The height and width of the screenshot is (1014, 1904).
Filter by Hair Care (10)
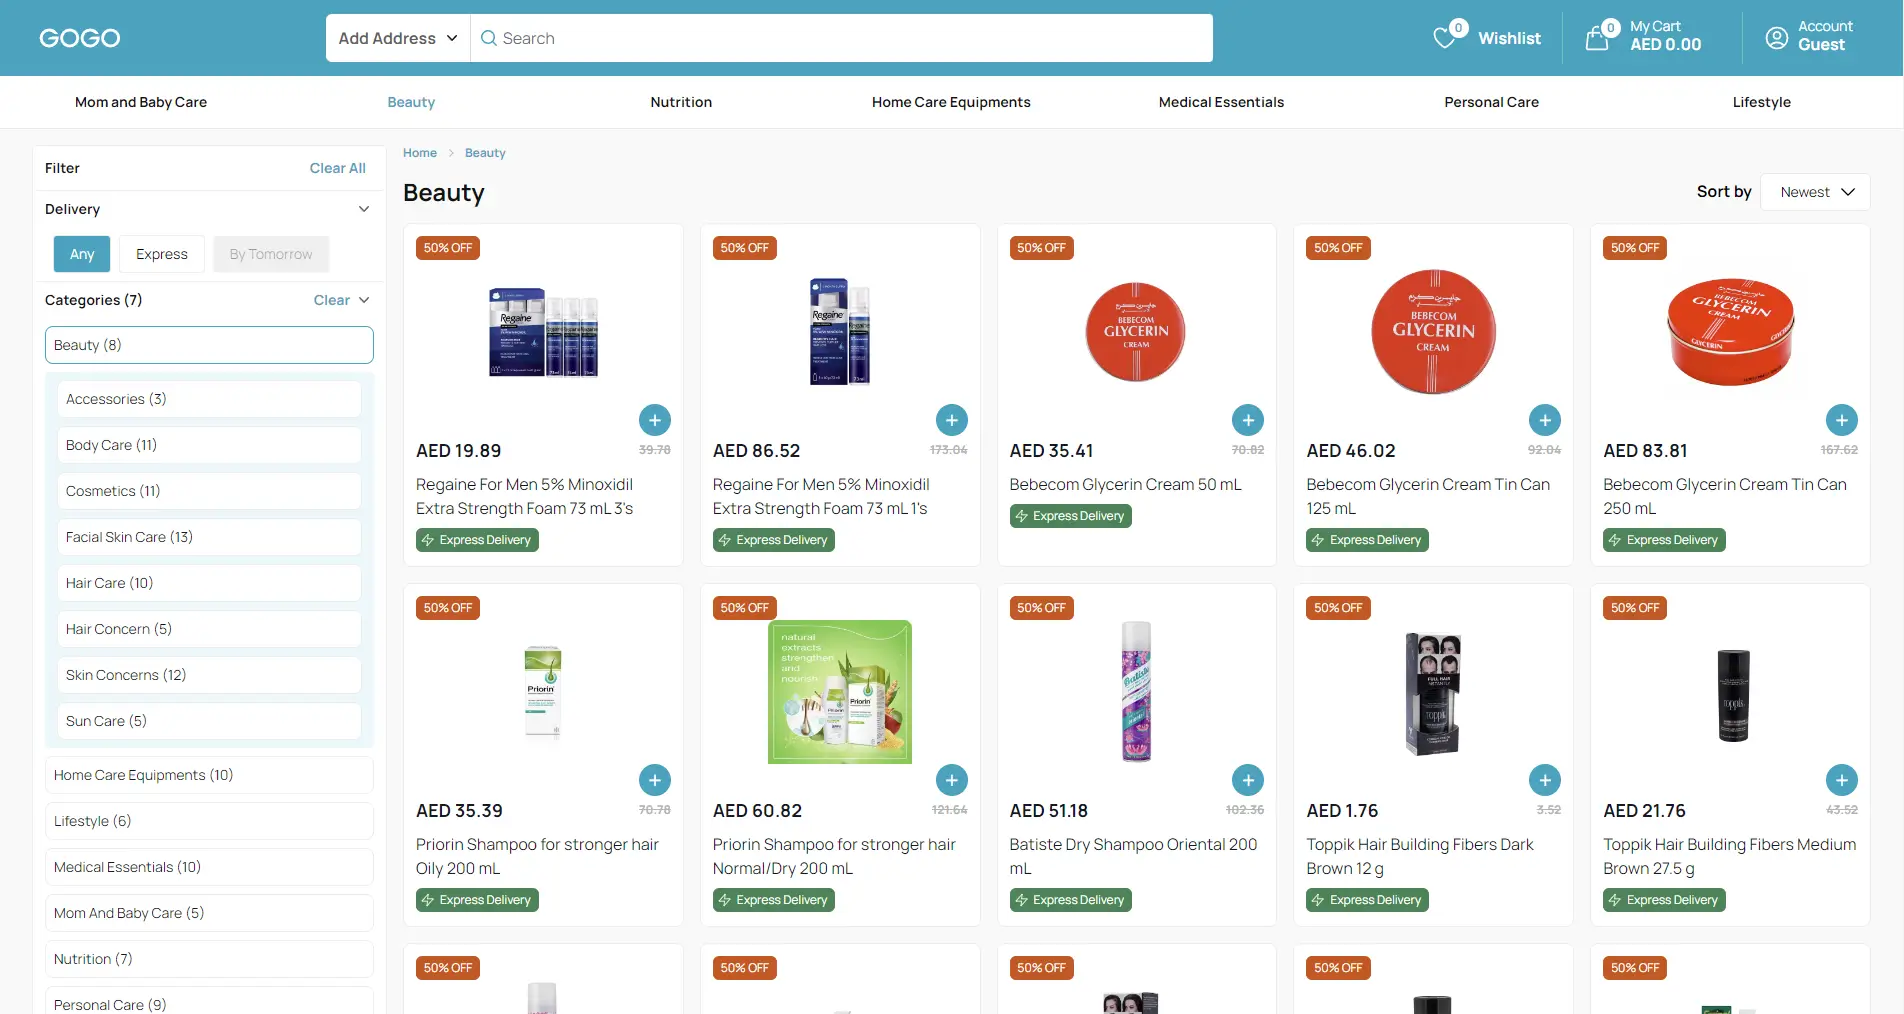[209, 583]
